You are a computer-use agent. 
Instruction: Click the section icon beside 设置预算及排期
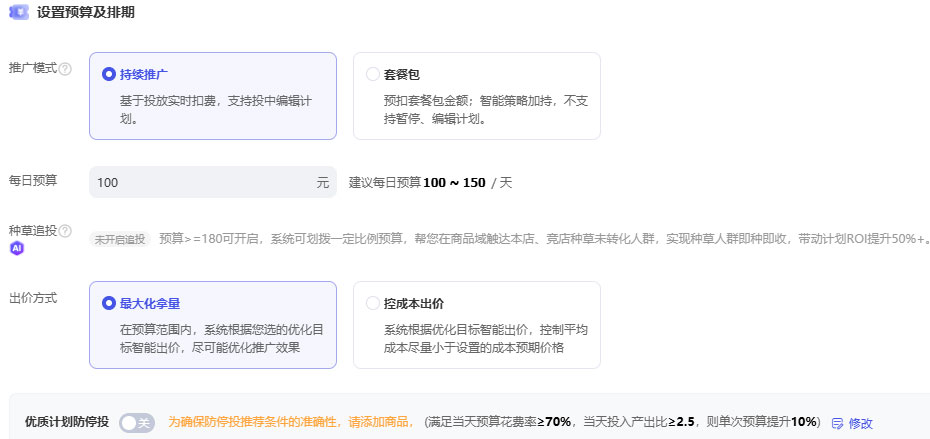point(19,12)
